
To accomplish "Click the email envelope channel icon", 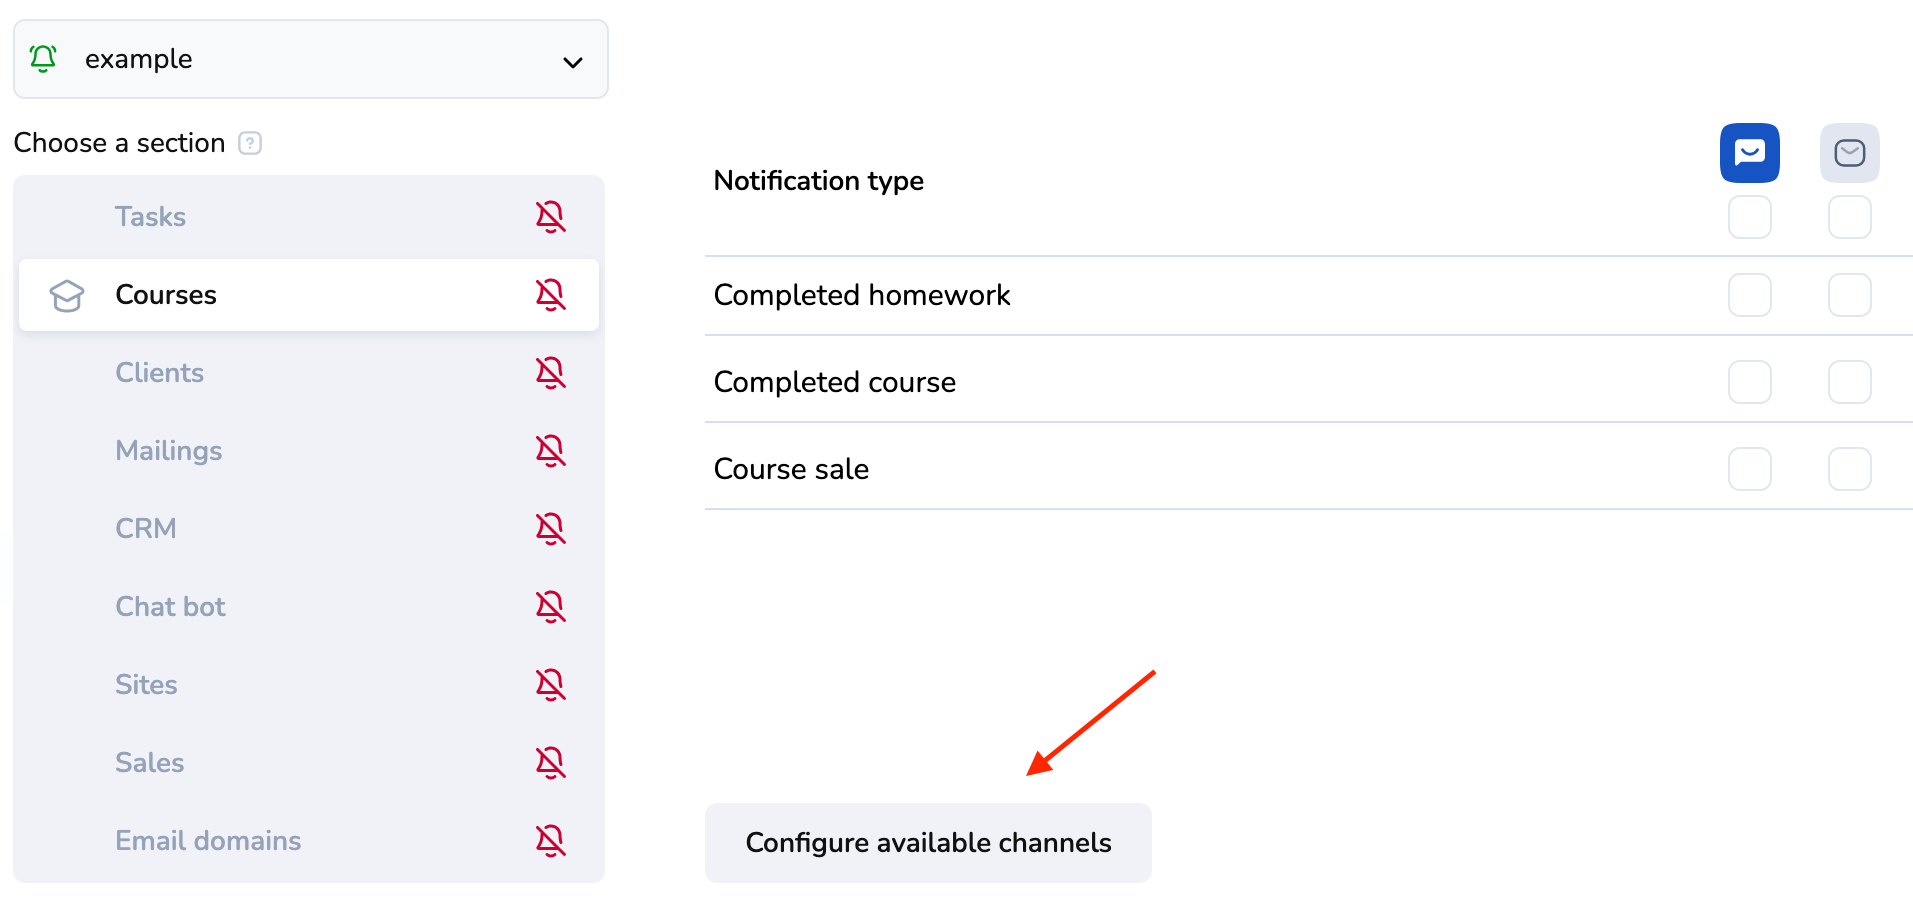I will coord(1849,153).
